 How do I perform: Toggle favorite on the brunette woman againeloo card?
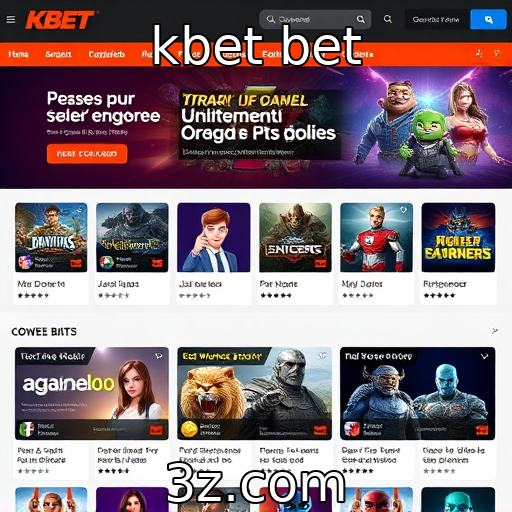tap(159, 356)
